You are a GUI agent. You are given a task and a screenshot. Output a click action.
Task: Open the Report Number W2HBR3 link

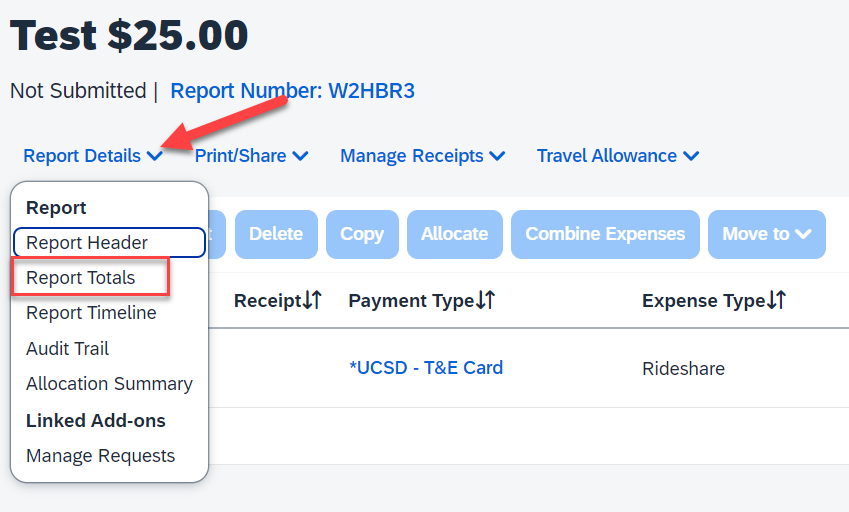(292, 91)
